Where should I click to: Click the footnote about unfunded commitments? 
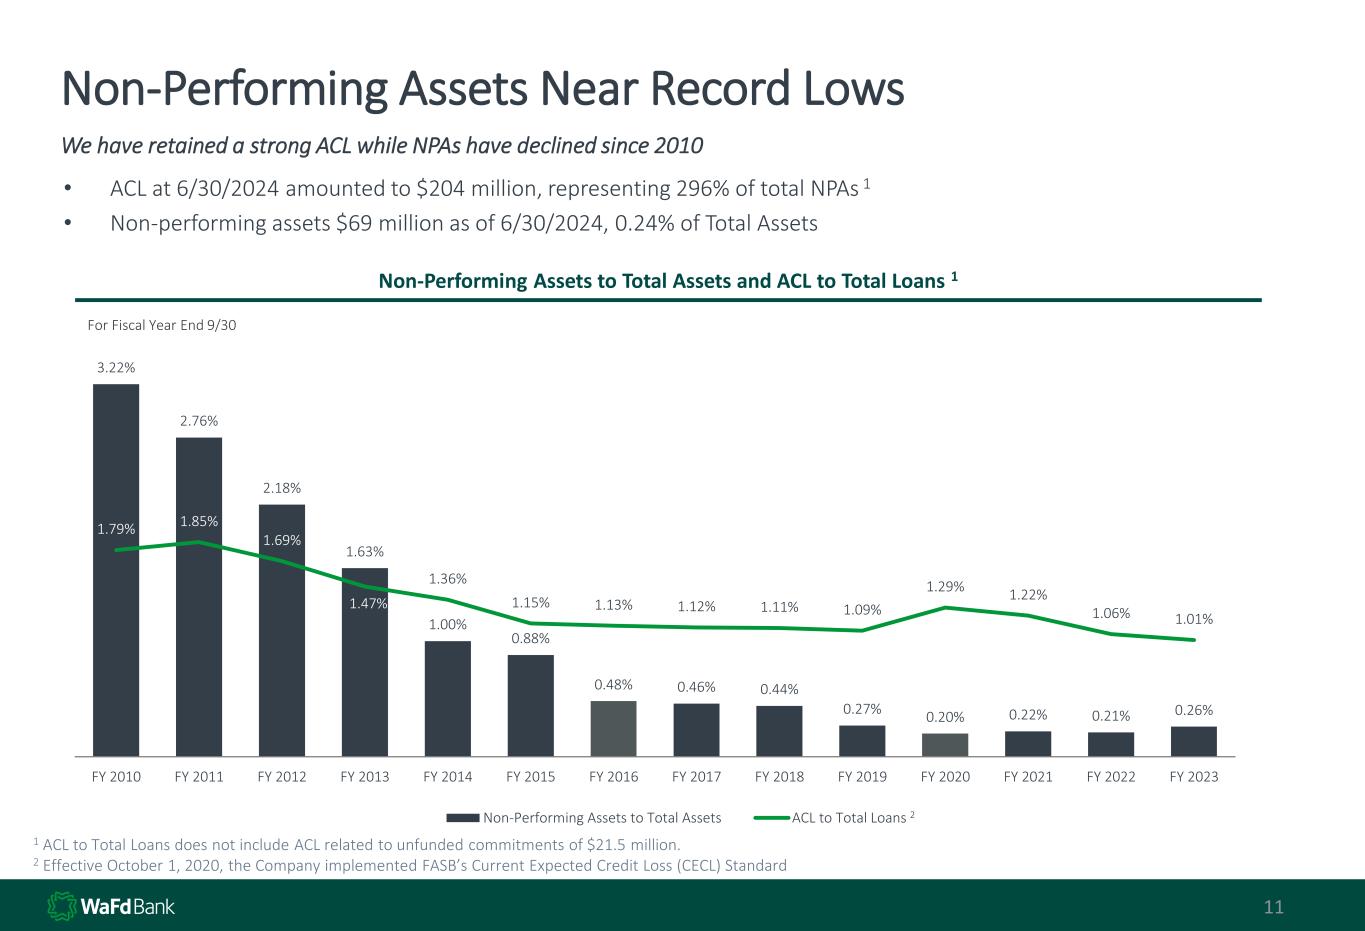(x=356, y=845)
